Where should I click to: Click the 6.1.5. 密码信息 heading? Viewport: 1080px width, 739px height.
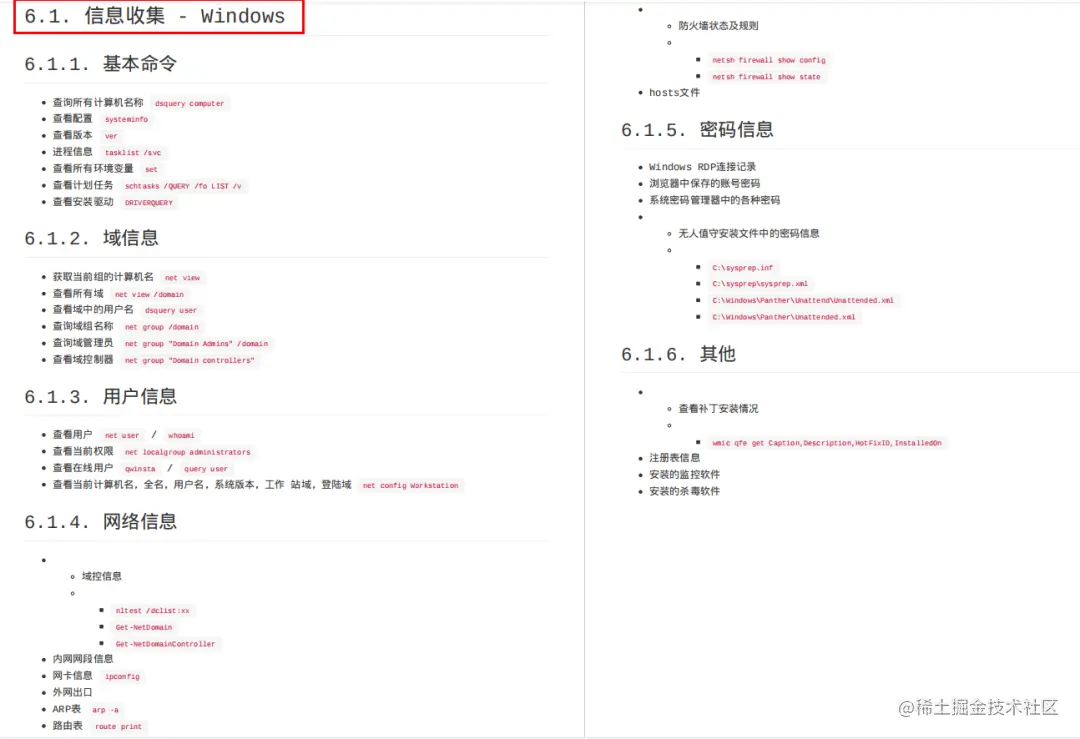697,129
